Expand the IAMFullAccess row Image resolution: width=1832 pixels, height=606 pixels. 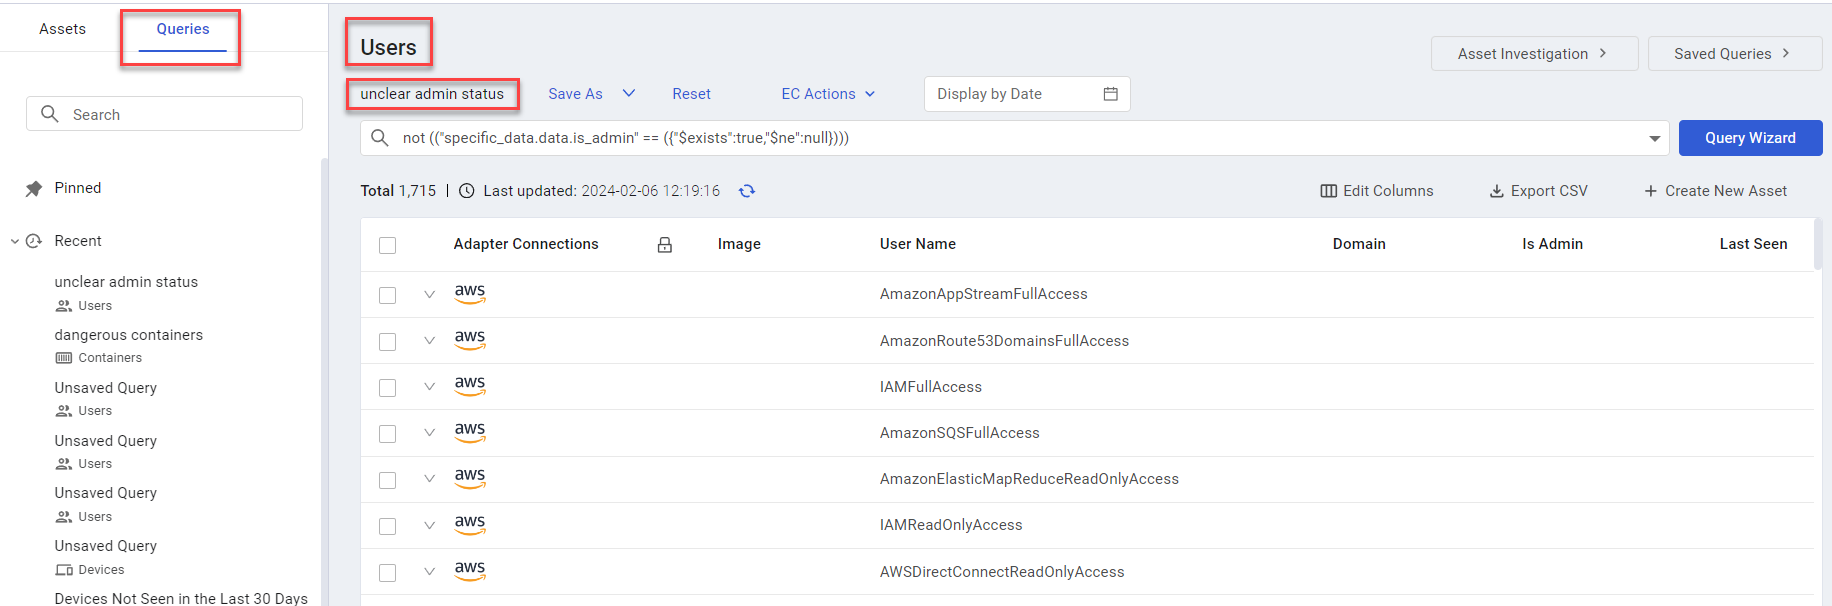click(429, 386)
